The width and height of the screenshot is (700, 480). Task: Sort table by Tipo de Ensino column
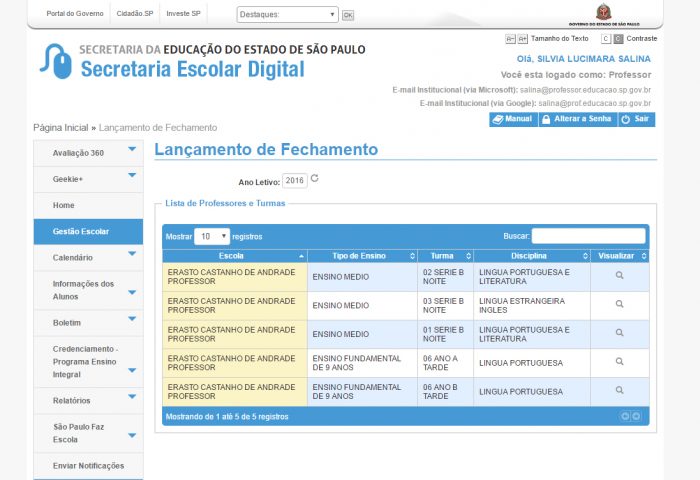362,256
